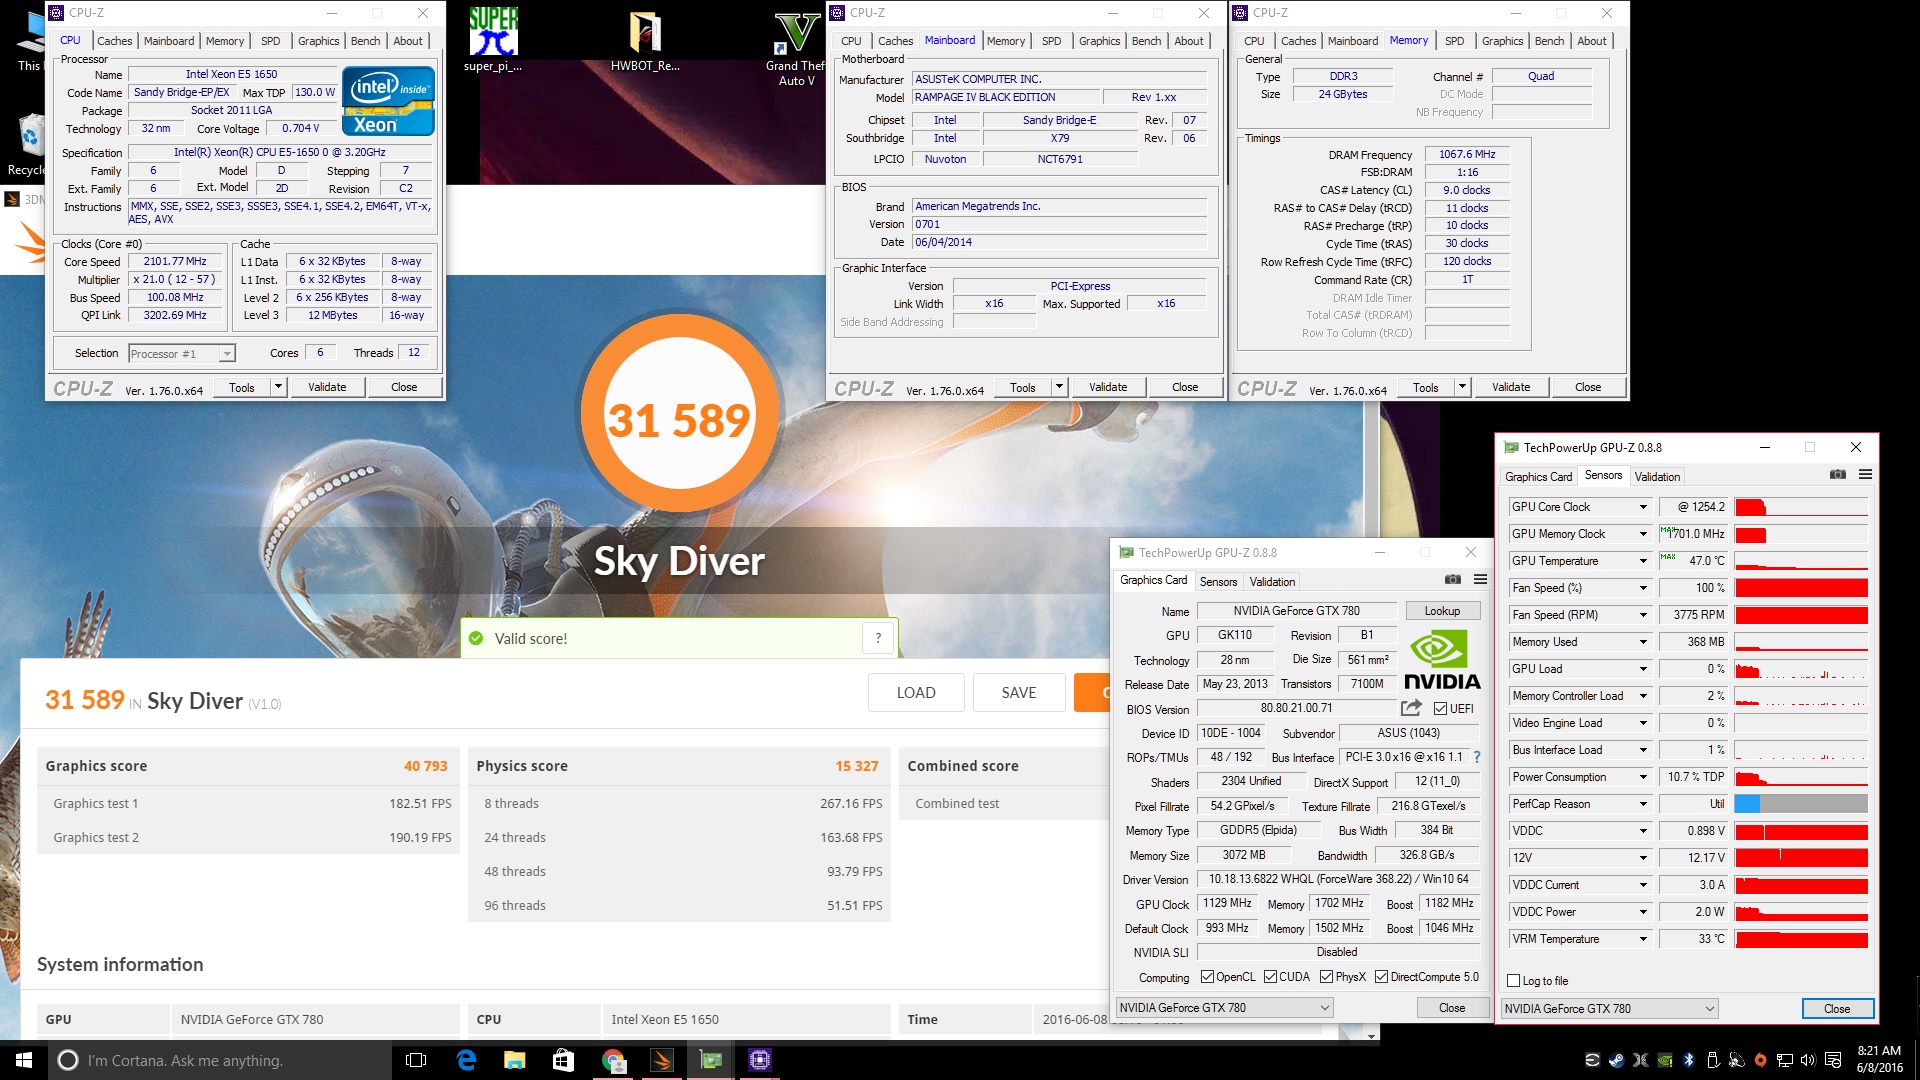Click the Fan Speed (%) red sensor graph
The image size is (1920, 1080).
click(x=1801, y=588)
